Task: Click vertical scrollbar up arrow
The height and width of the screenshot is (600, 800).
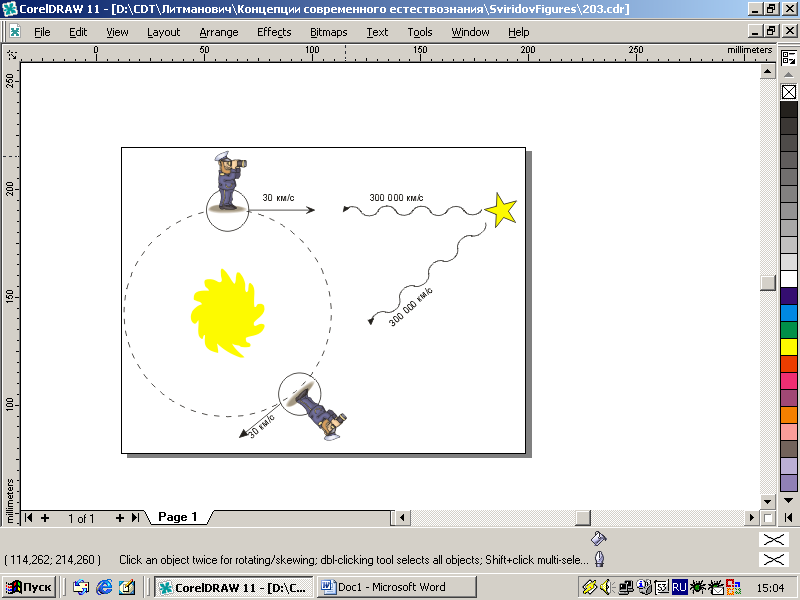Action: coord(767,71)
